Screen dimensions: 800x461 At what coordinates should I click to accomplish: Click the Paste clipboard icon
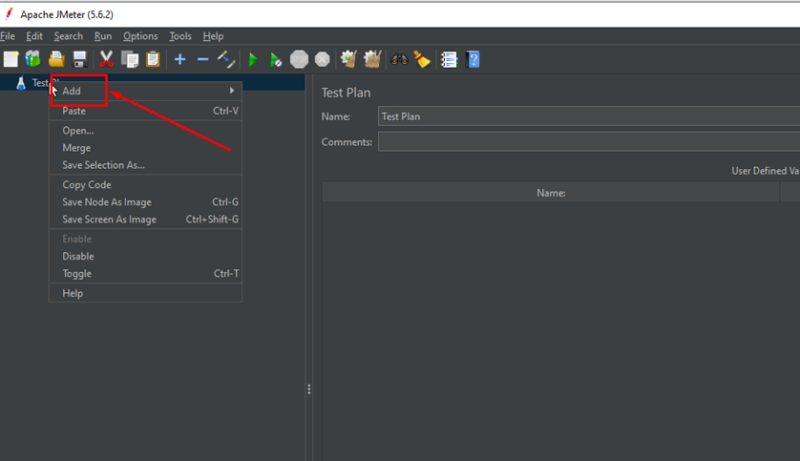pyautogui.click(x=153, y=59)
